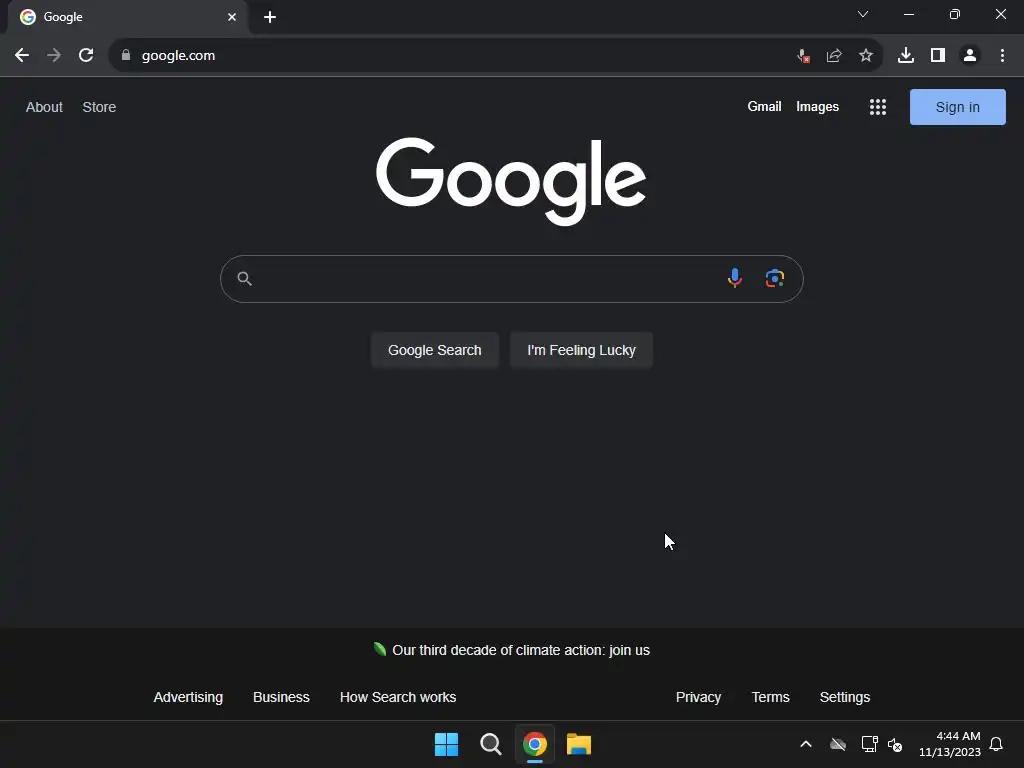Open climate action join us link
Viewport: 1024px width, 768px height.
click(520, 650)
